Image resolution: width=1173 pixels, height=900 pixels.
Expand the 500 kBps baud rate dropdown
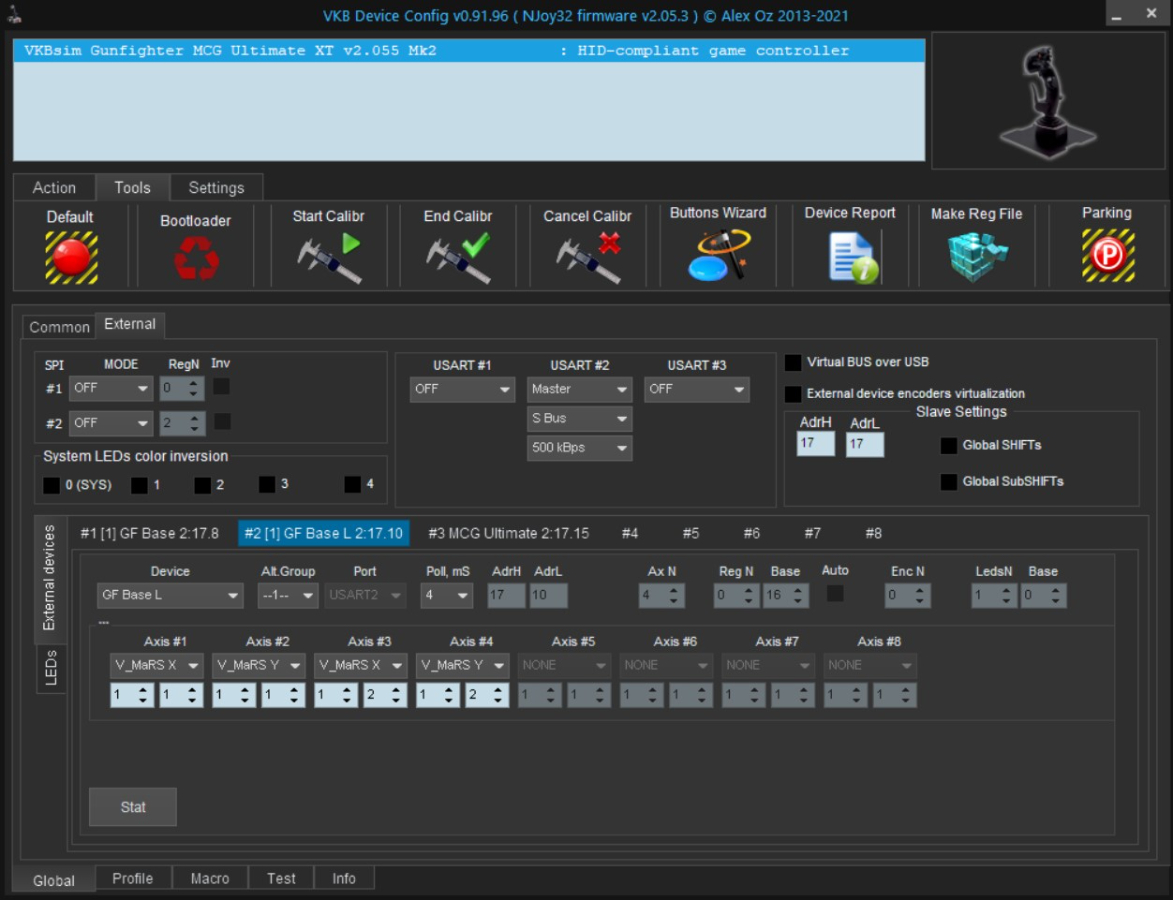(580, 448)
